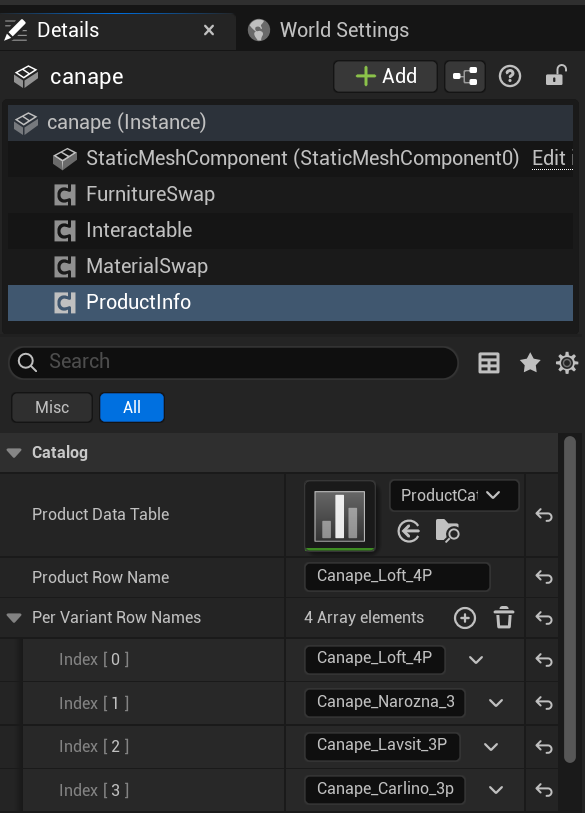Reset Product Row Name to default

pos(544,577)
